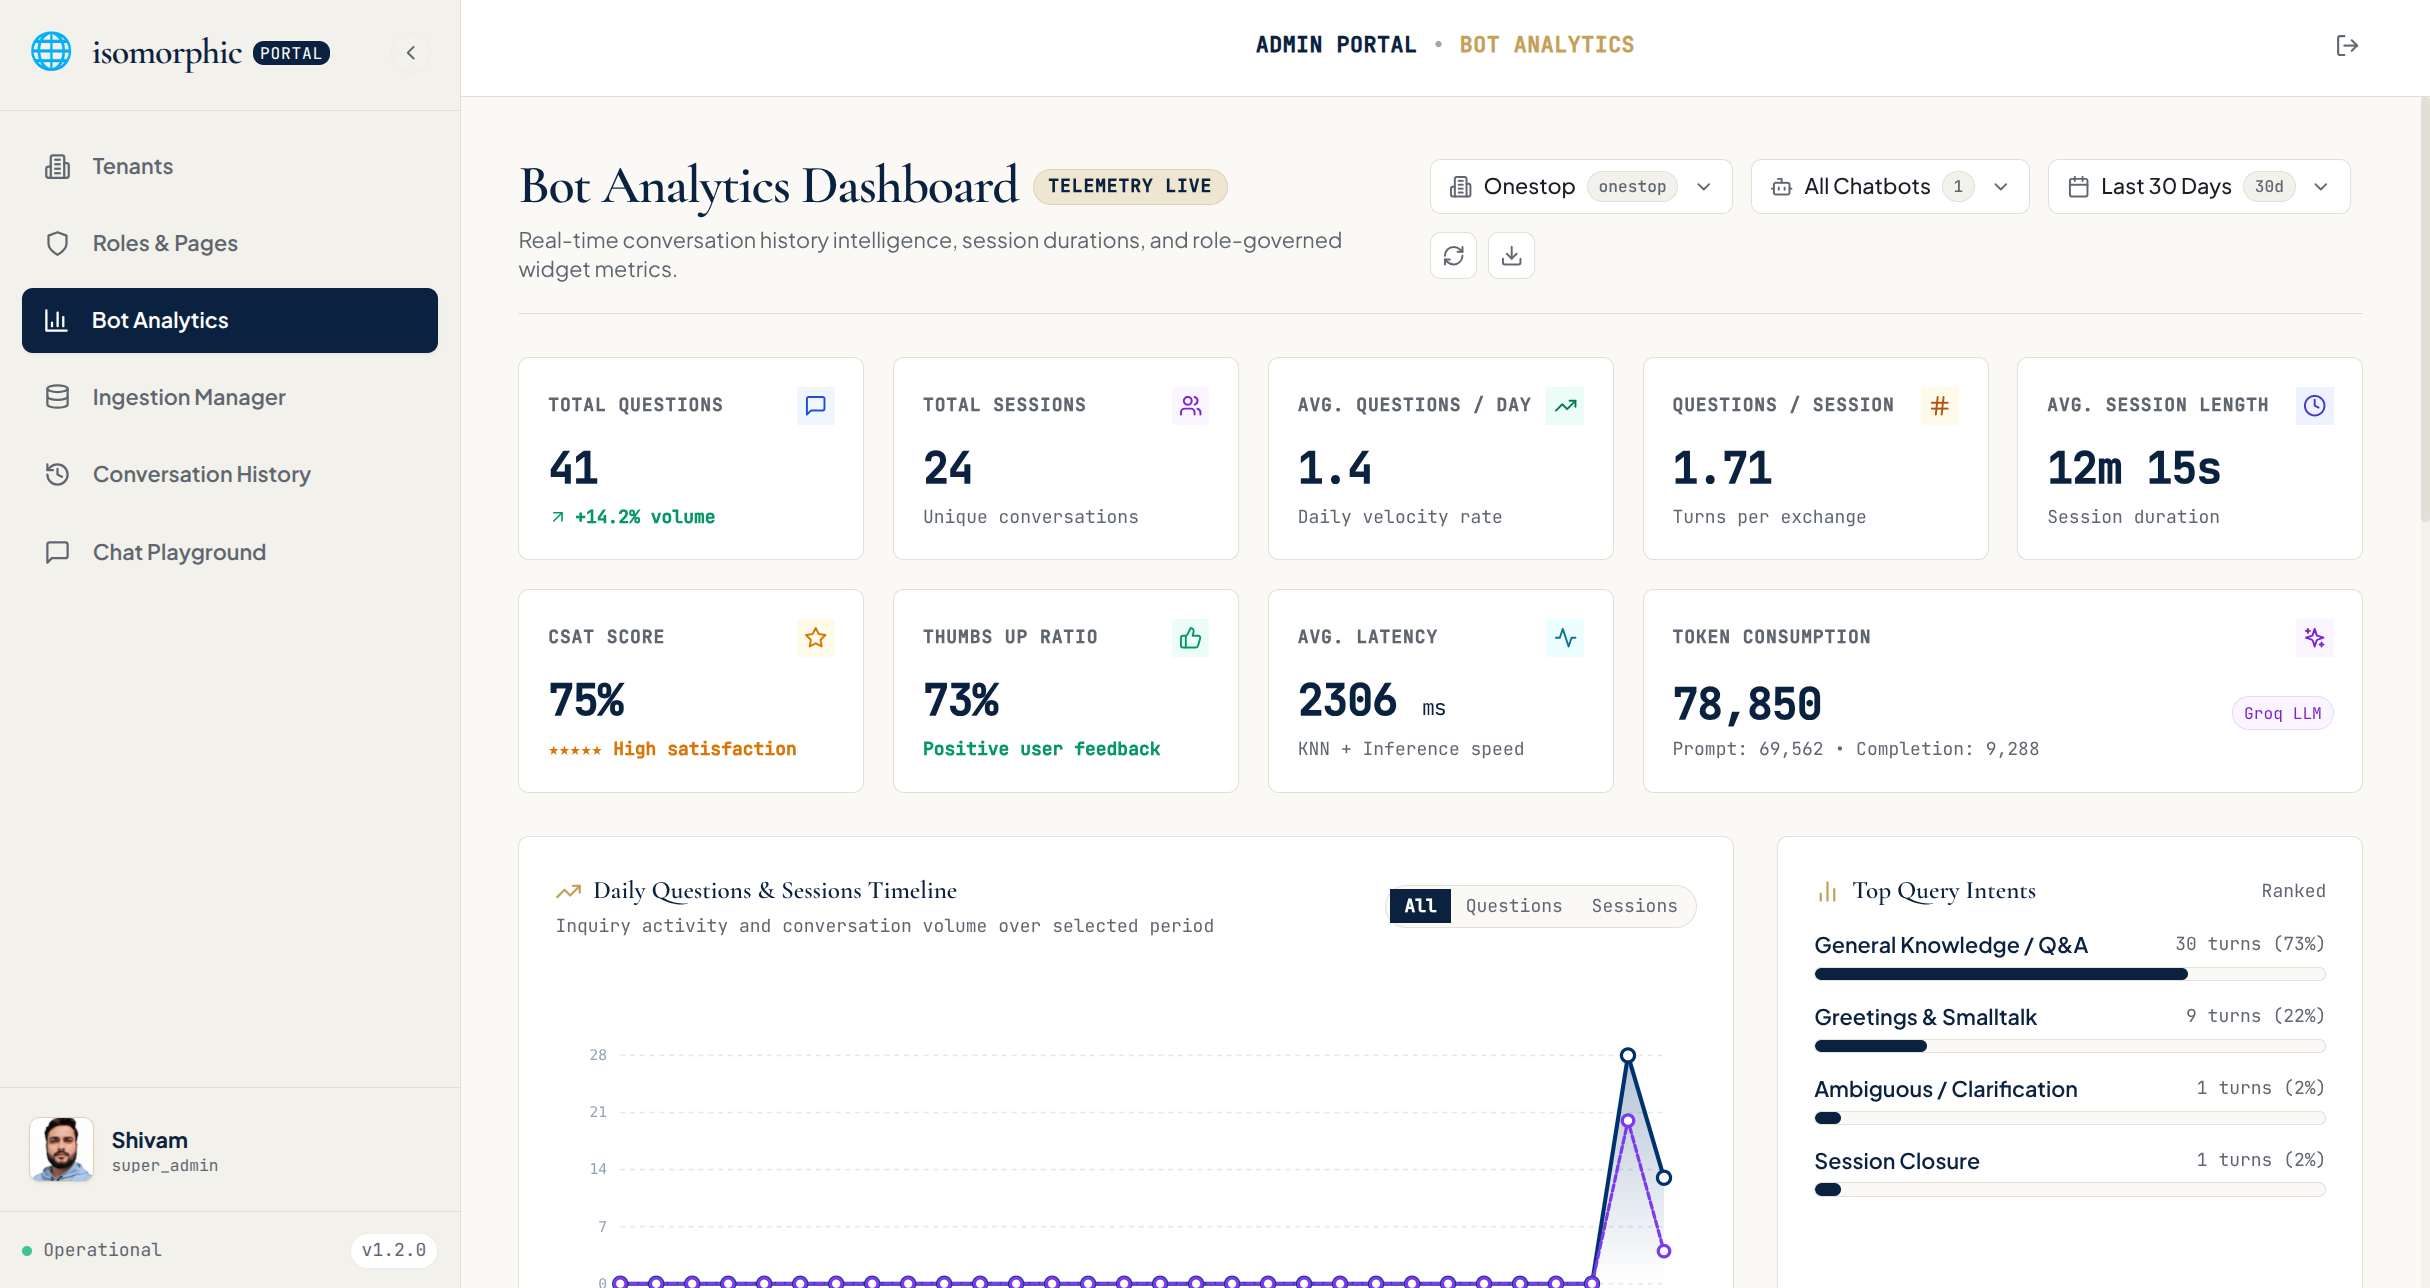
Task: Click the '78,850' token count
Action: 1747,704
